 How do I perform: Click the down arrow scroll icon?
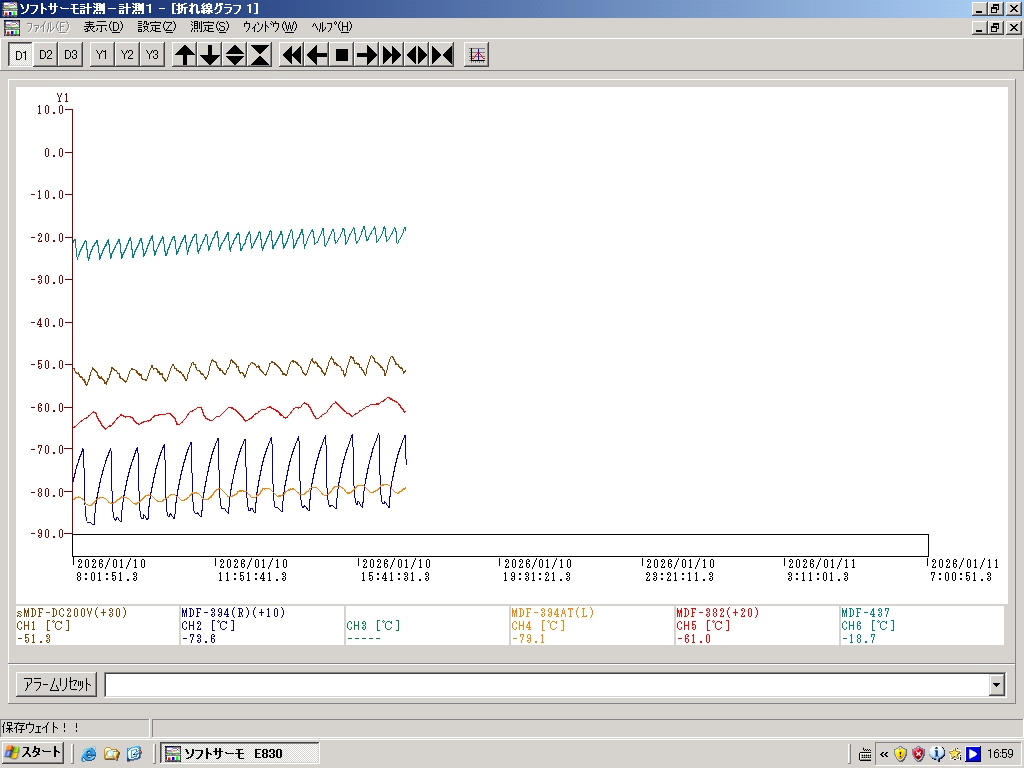pos(210,55)
